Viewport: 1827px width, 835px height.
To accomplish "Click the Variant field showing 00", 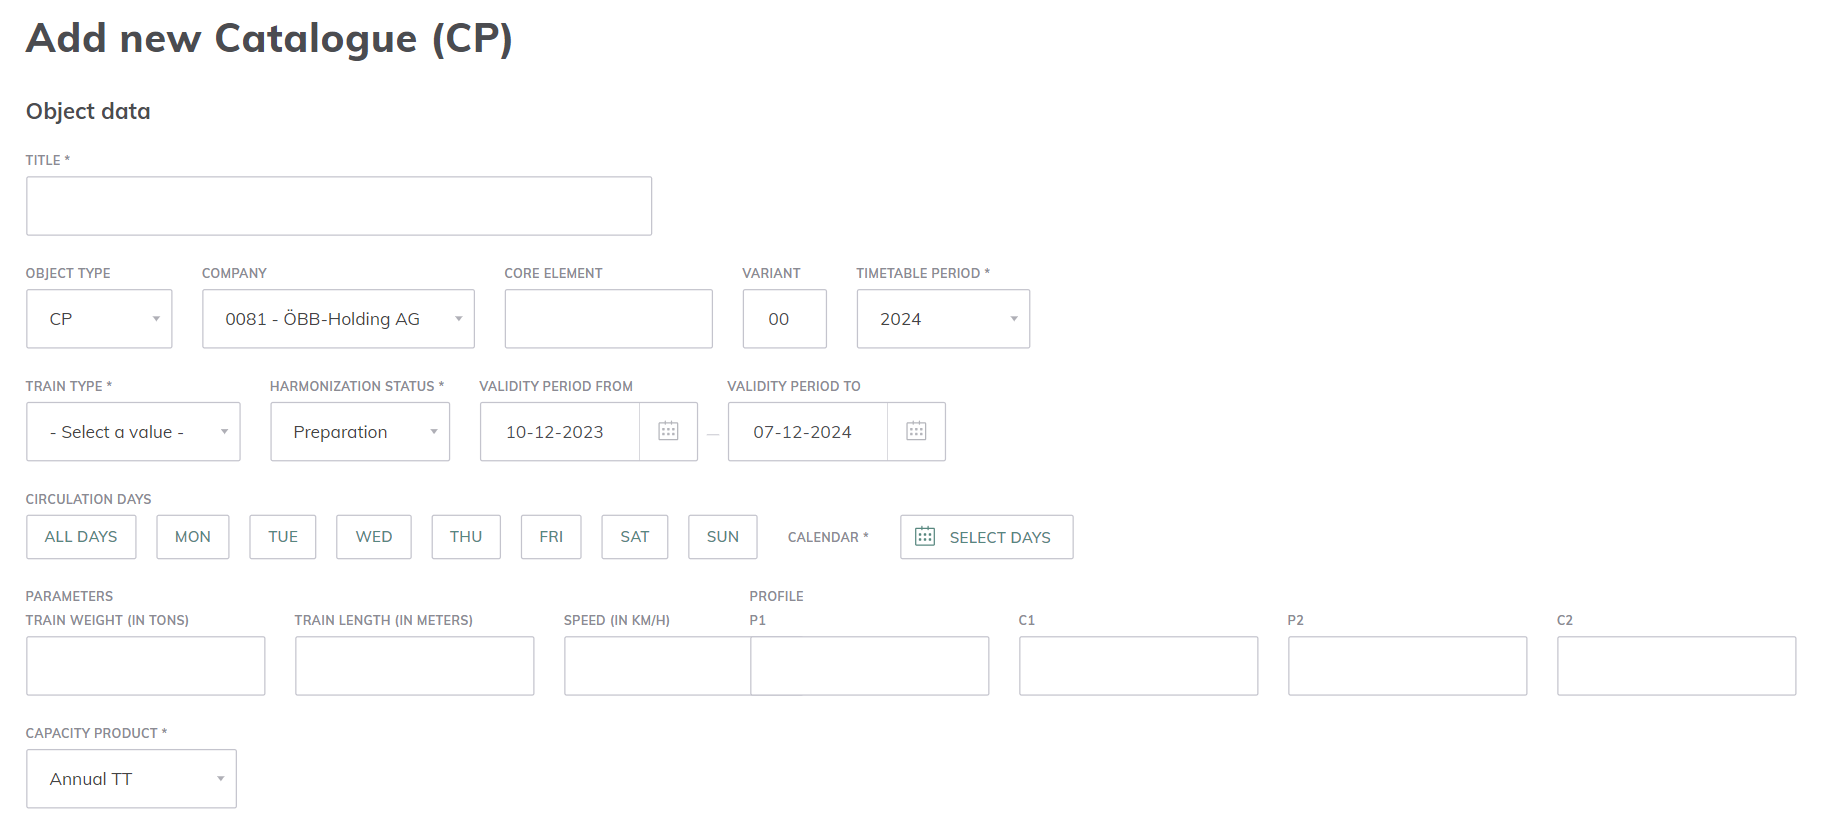I will (x=784, y=319).
